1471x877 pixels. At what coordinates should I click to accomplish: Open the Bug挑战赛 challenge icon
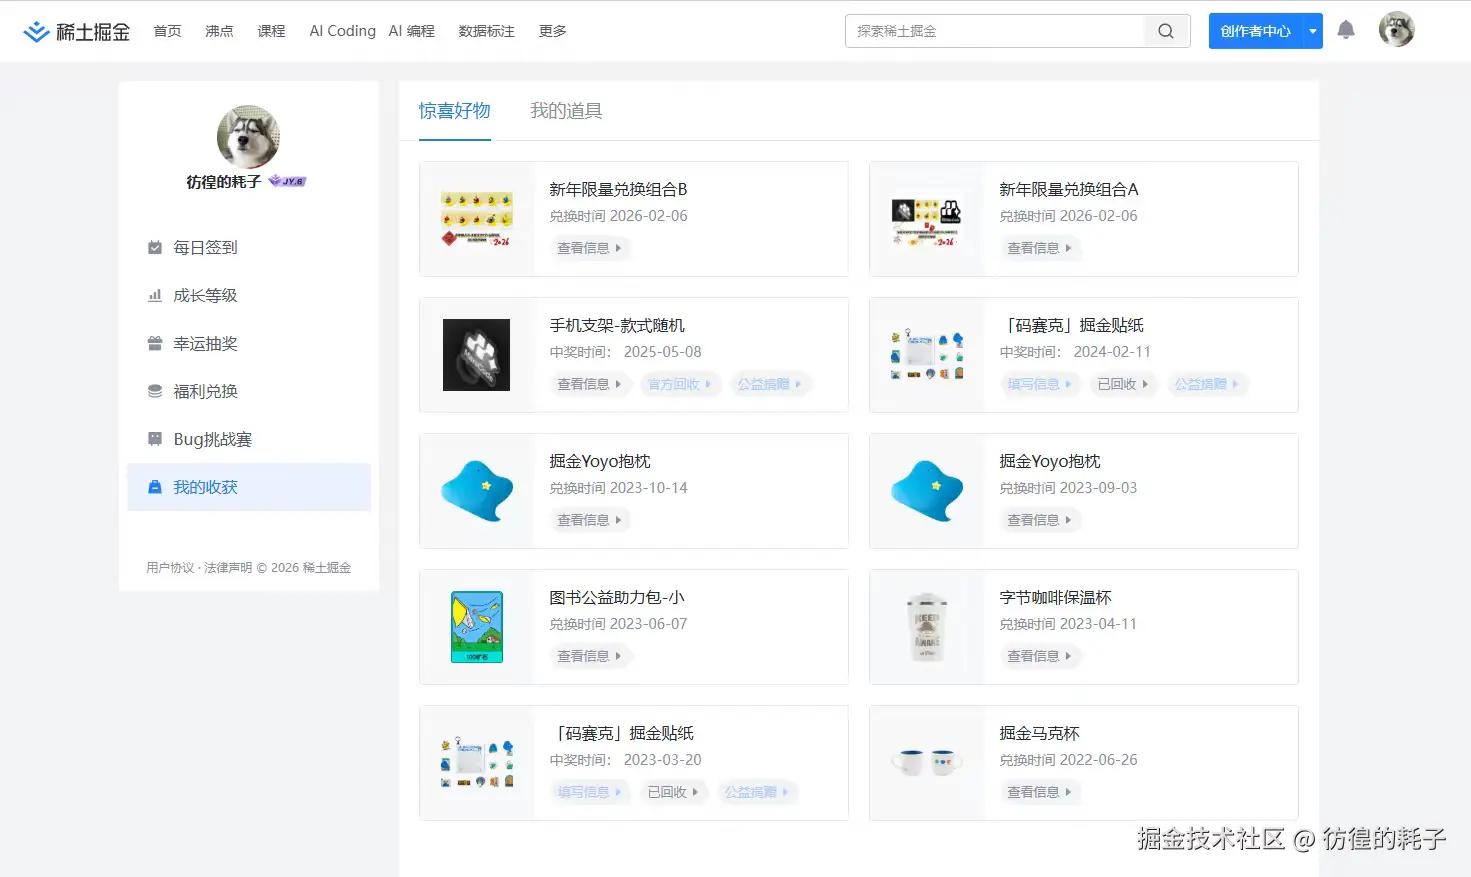coord(155,439)
